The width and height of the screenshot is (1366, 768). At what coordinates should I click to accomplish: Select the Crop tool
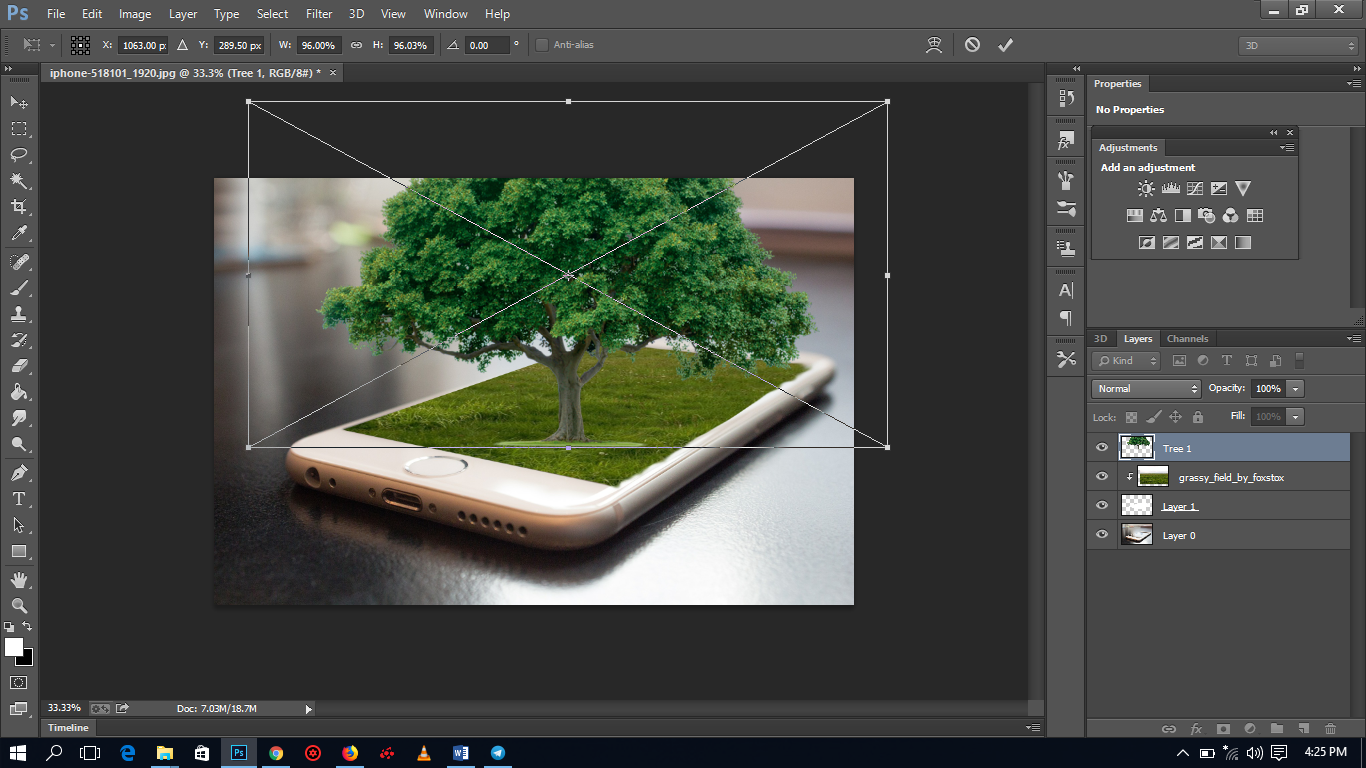pyautogui.click(x=19, y=207)
